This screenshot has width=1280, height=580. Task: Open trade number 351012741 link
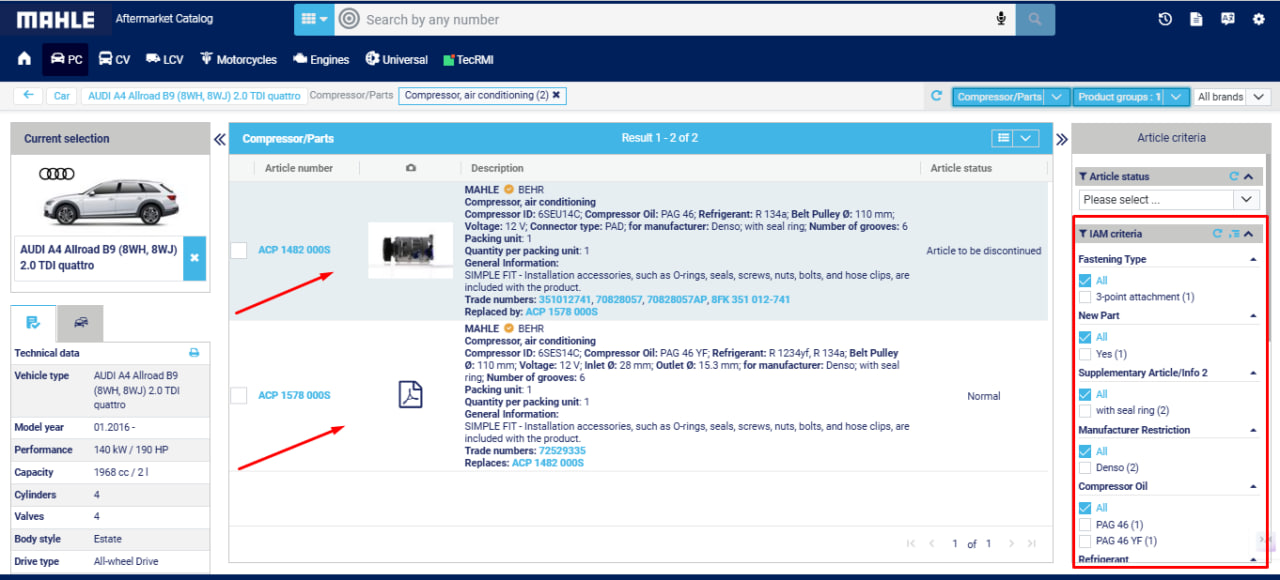coord(565,300)
